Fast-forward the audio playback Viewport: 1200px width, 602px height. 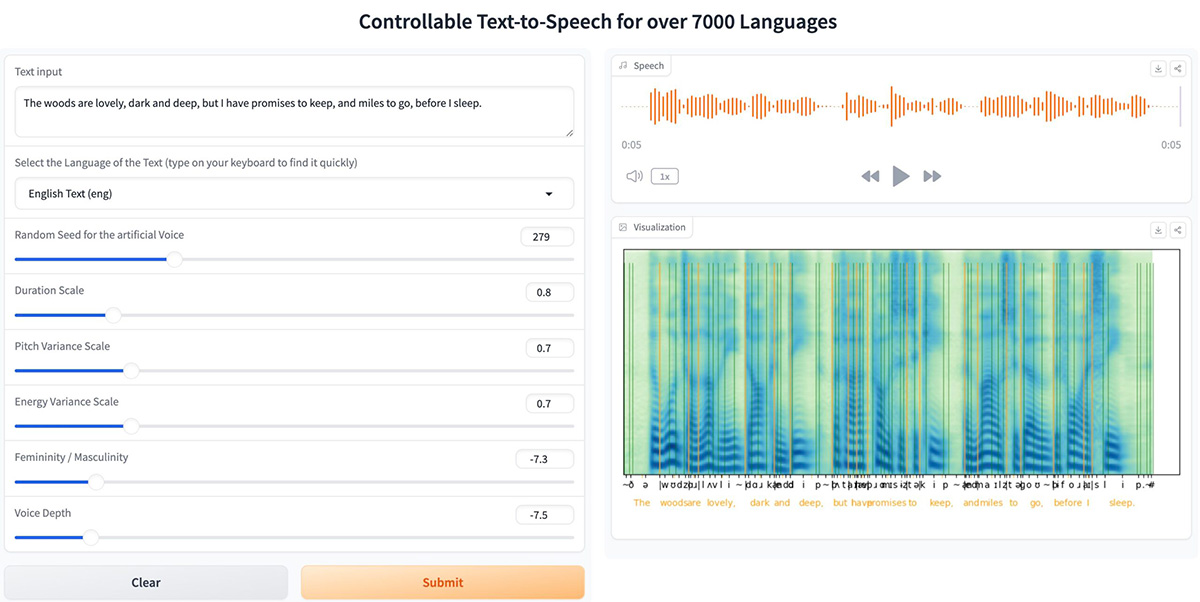click(x=932, y=176)
